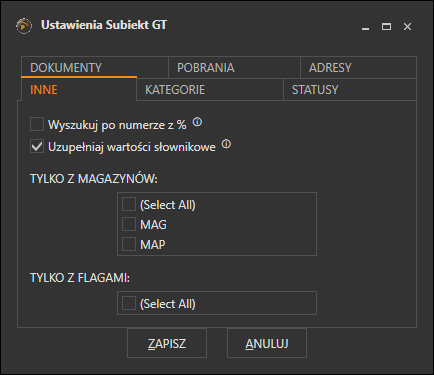Check Select All under Tylko z flagami
This screenshot has width=434, height=375.
[129, 303]
